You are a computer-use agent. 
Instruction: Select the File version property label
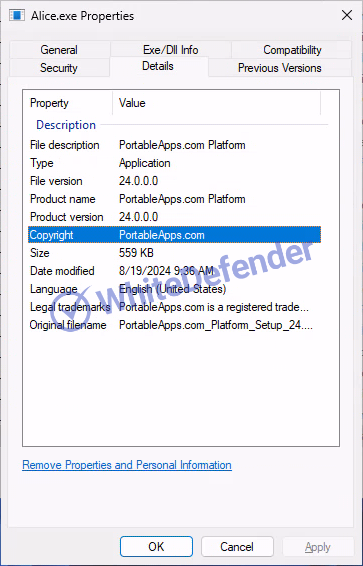click(56, 181)
